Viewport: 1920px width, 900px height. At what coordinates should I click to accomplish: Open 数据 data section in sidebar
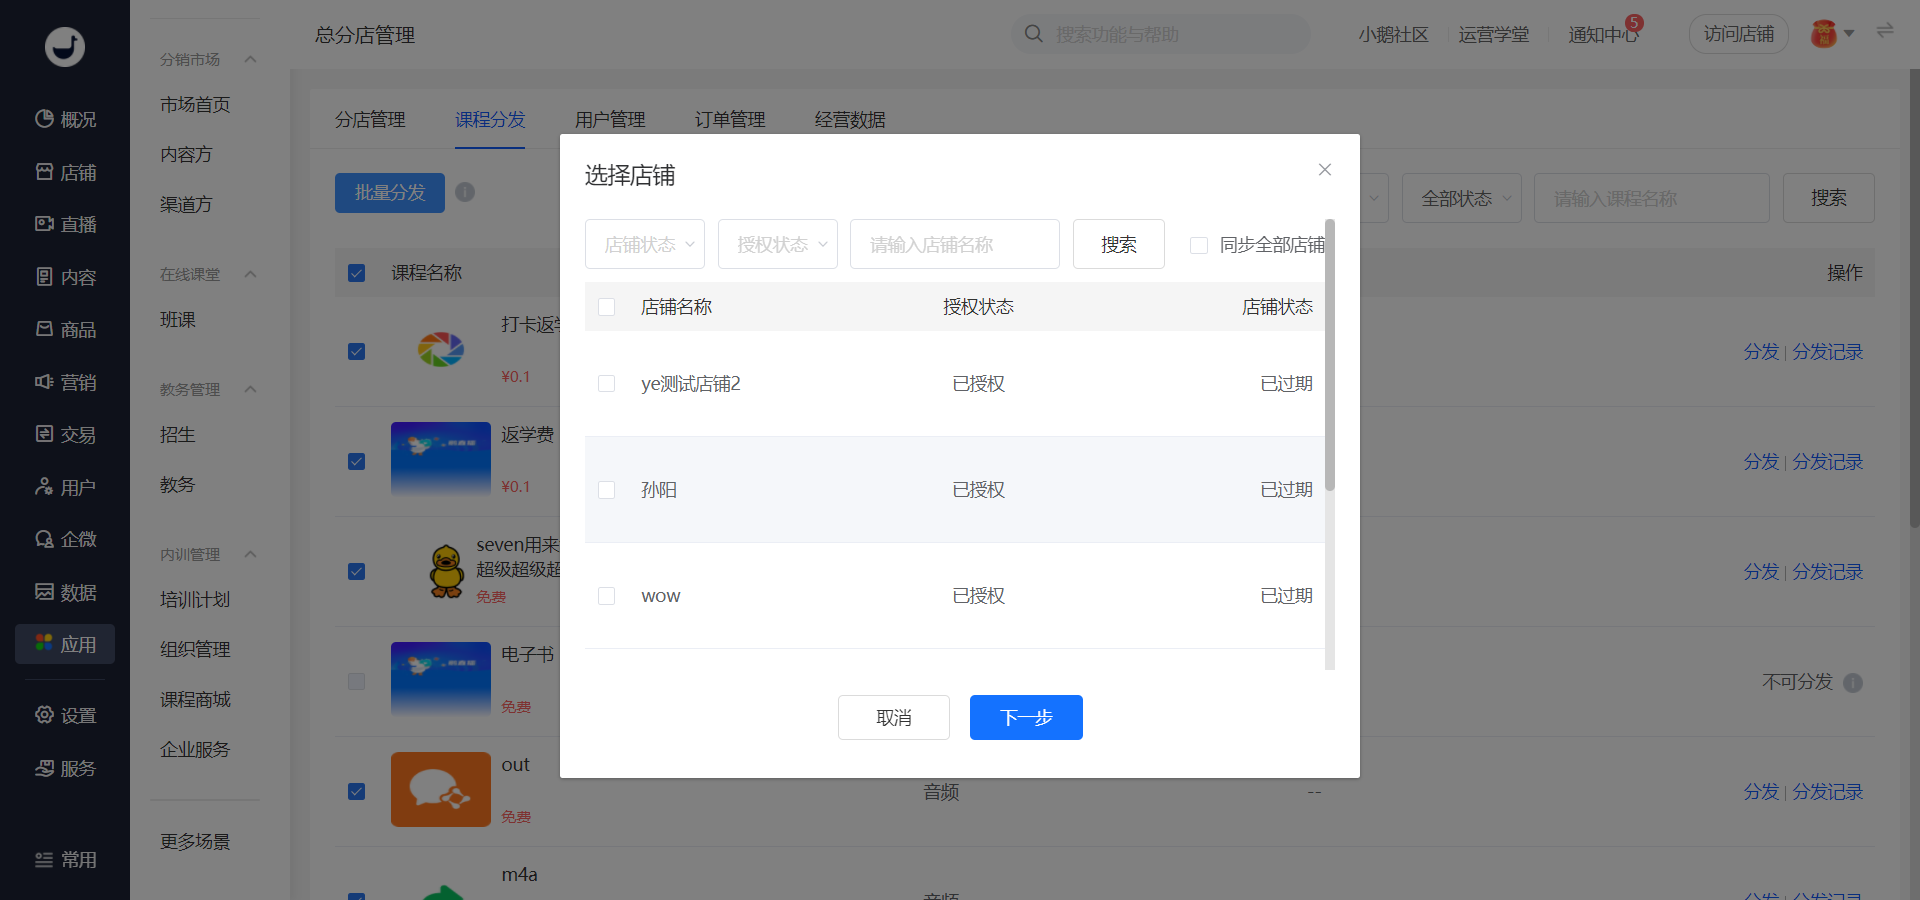click(65, 592)
